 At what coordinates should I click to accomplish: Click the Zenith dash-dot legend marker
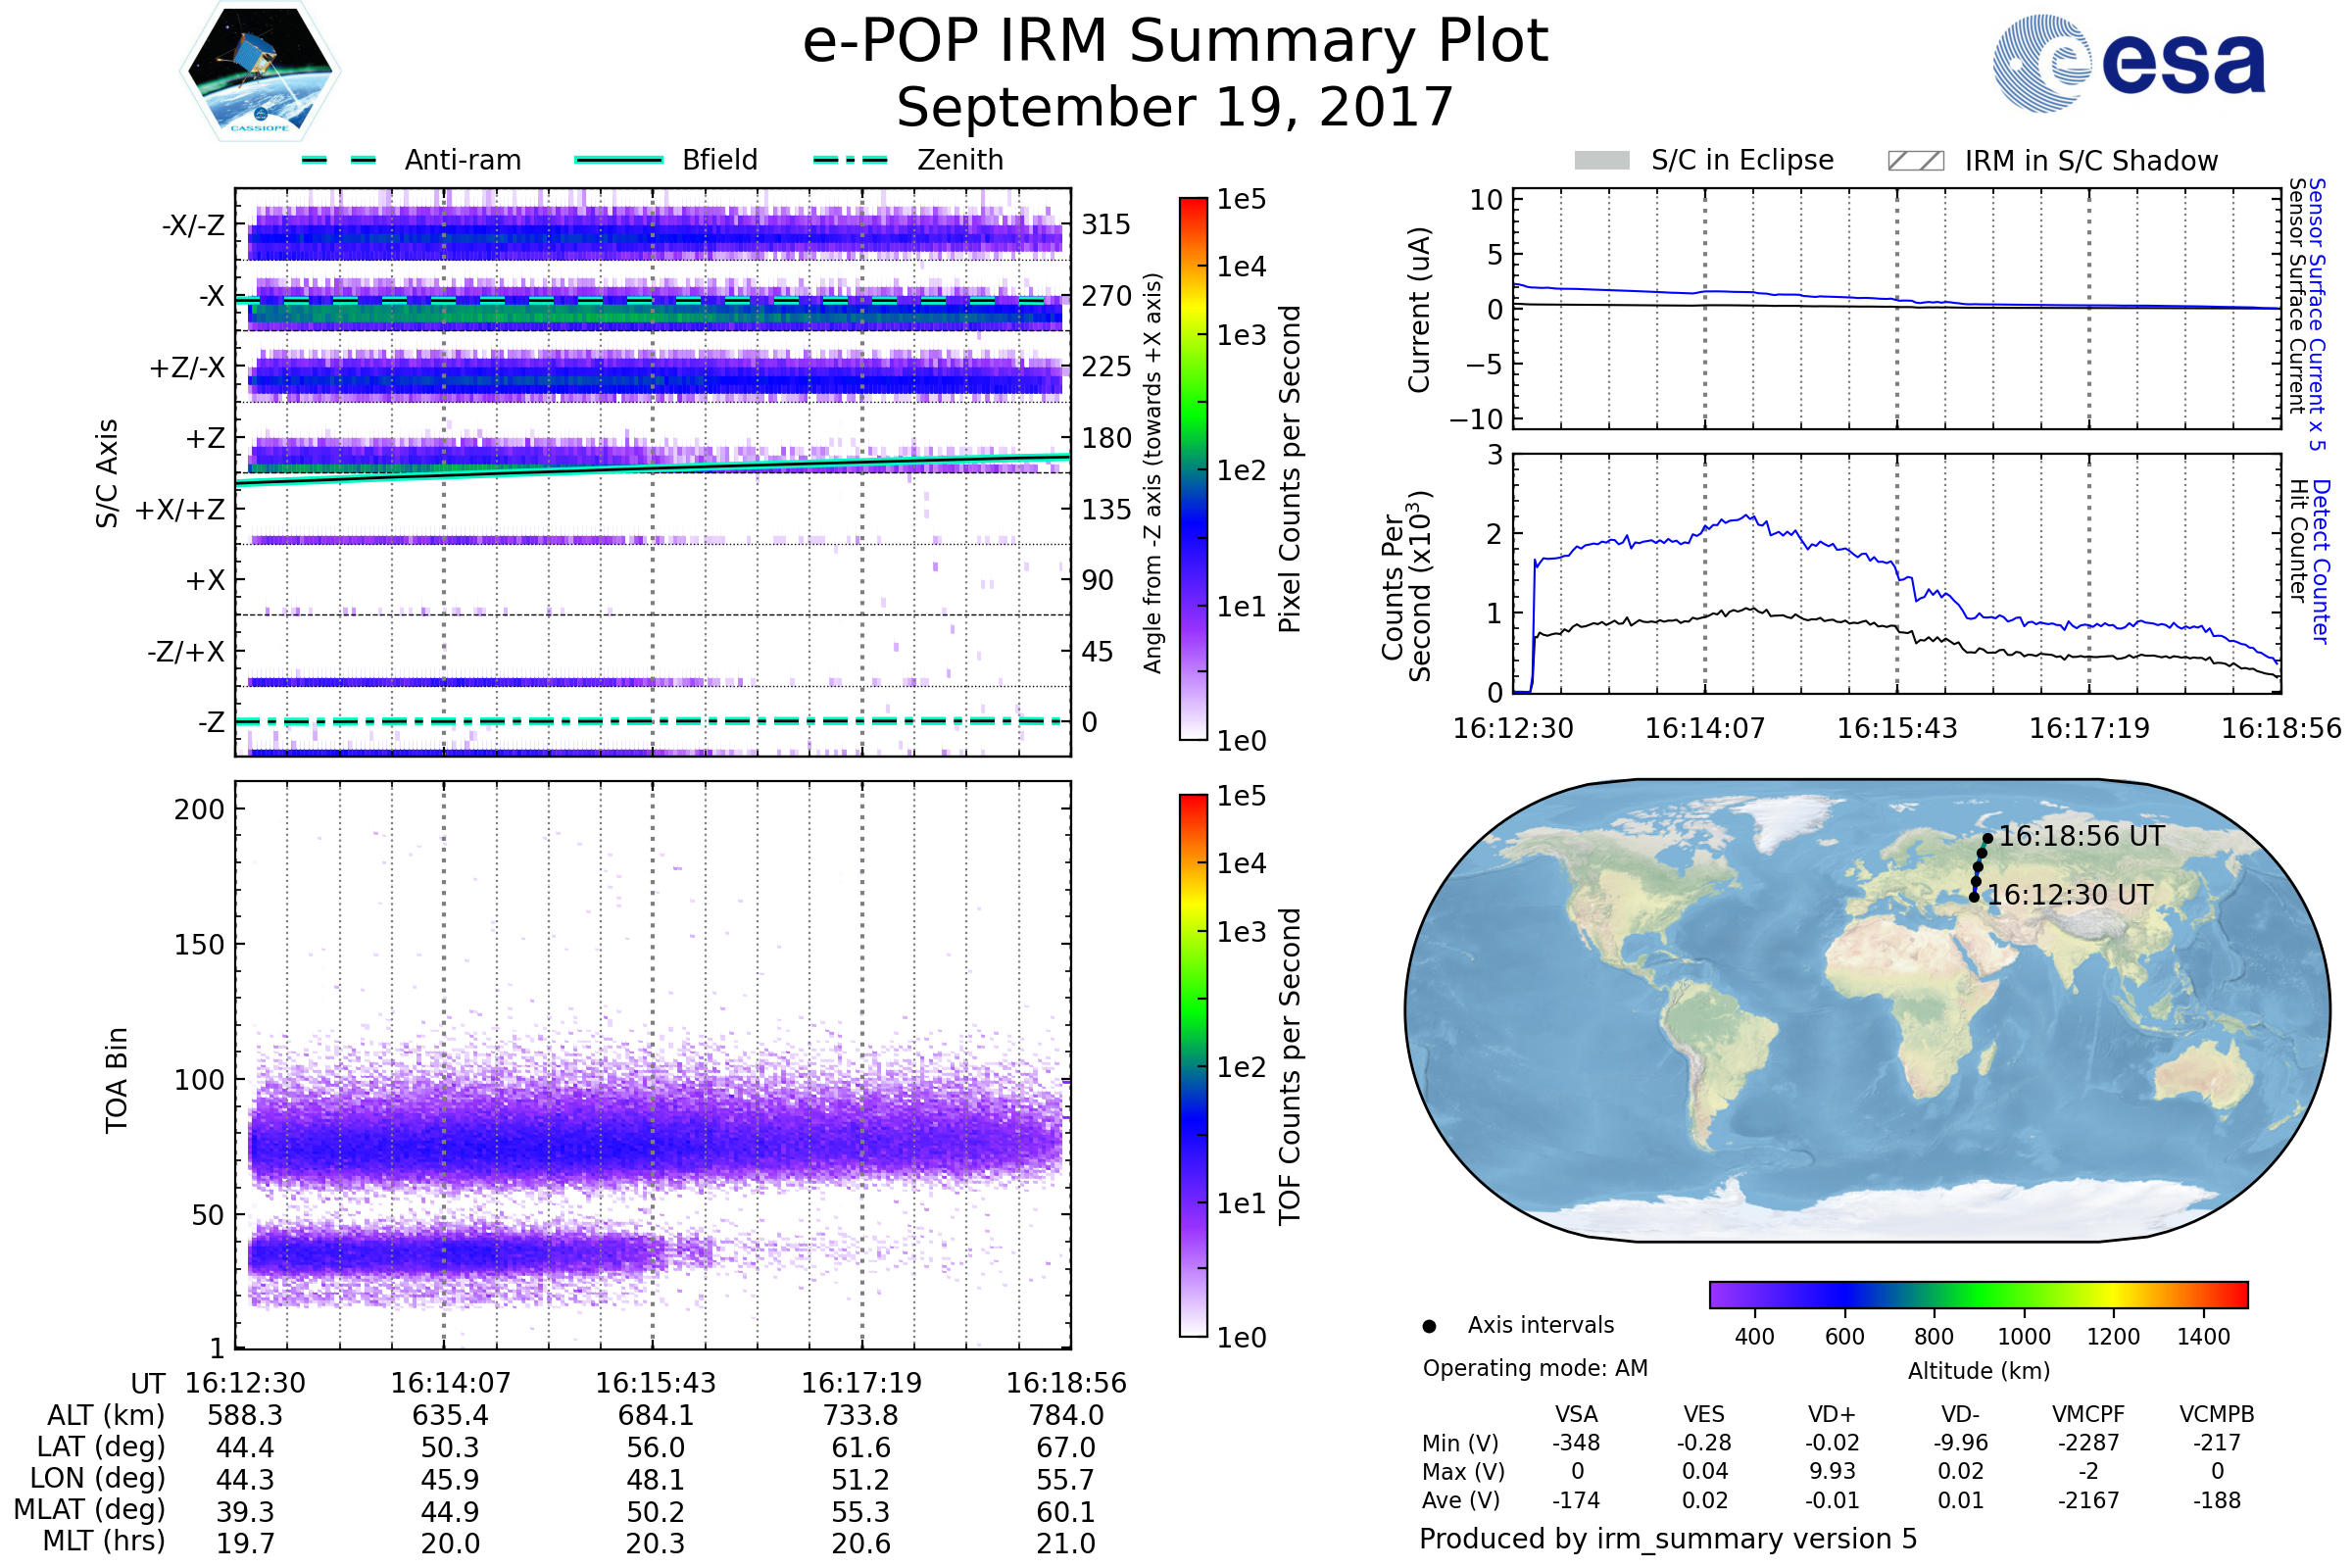(850, 160)
